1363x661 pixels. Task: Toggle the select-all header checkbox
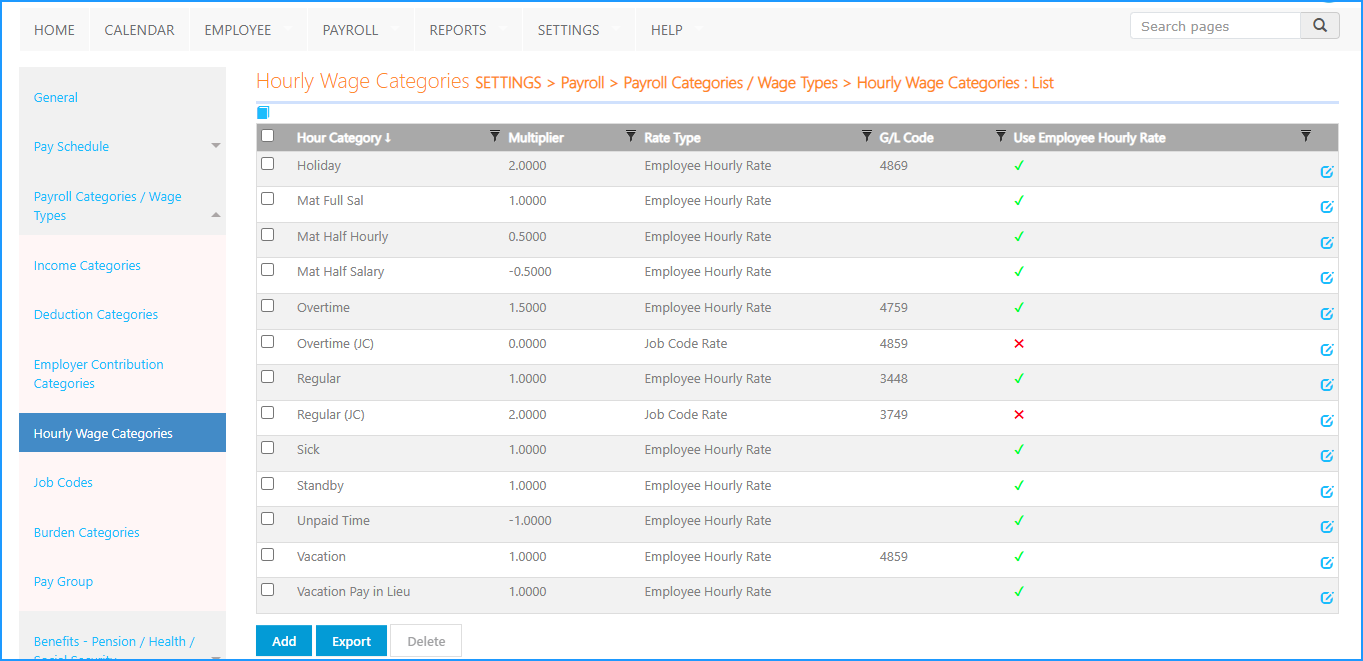[267, 136]
